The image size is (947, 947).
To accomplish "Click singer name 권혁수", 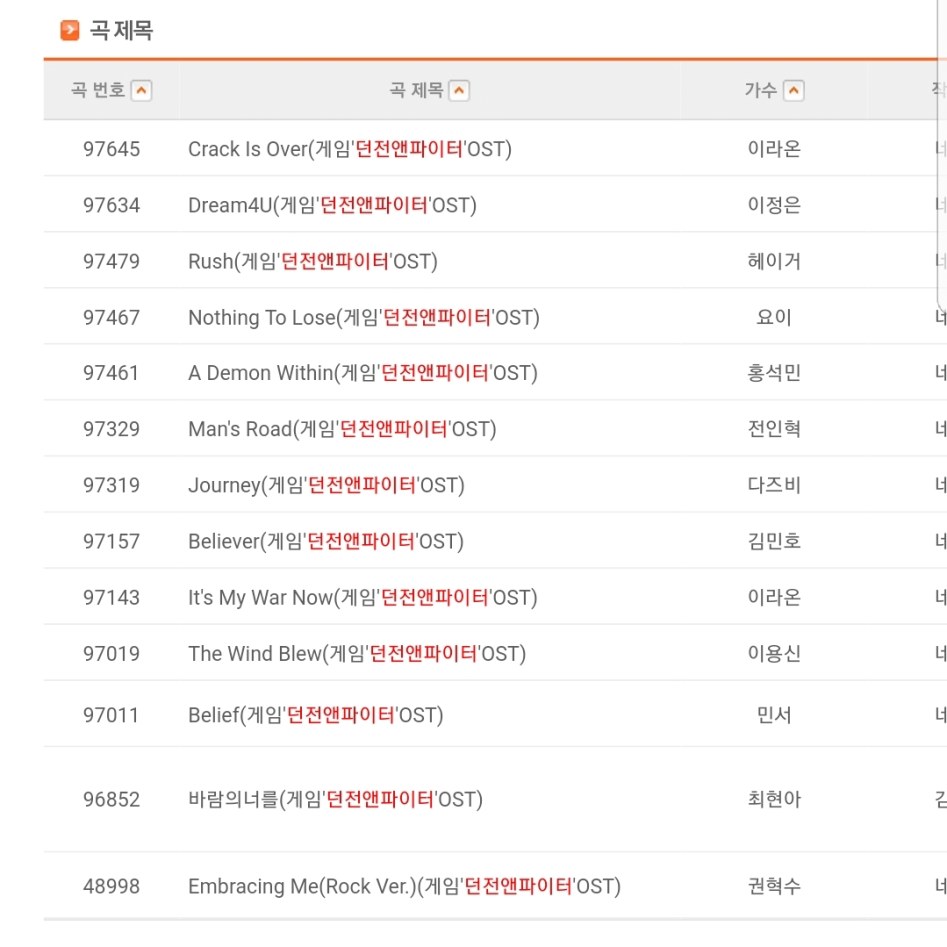I will (x=774, y=887).
